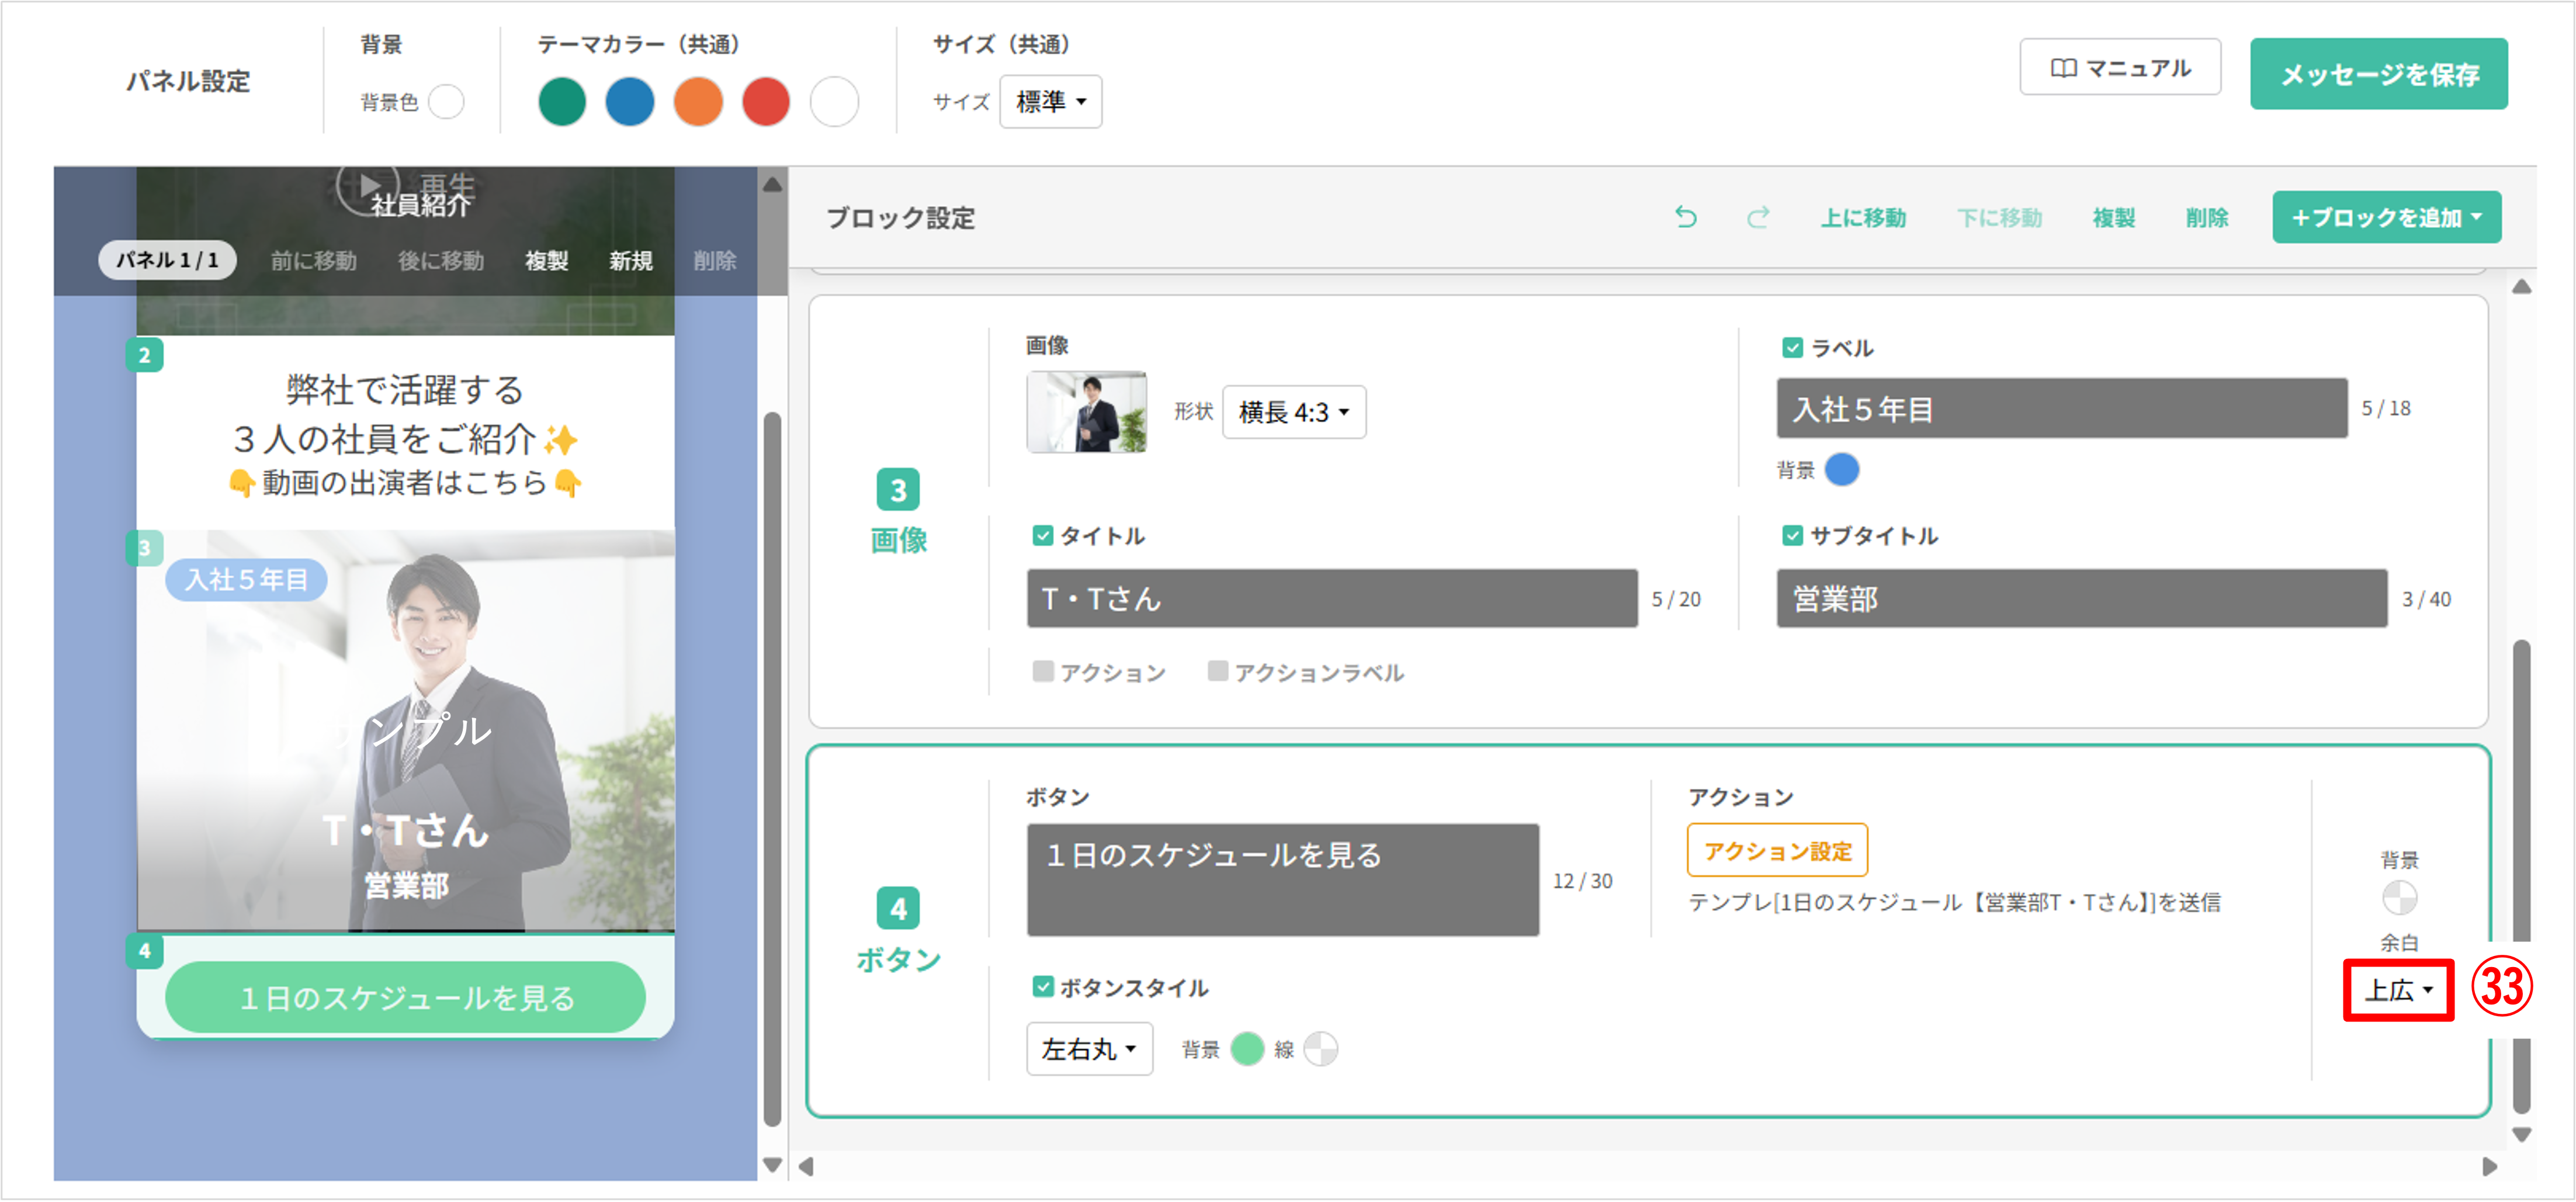This screenshot has width=2576, height=1202.
Task: Uncheck the ラベル checkbox
Action: [1792, 347]
